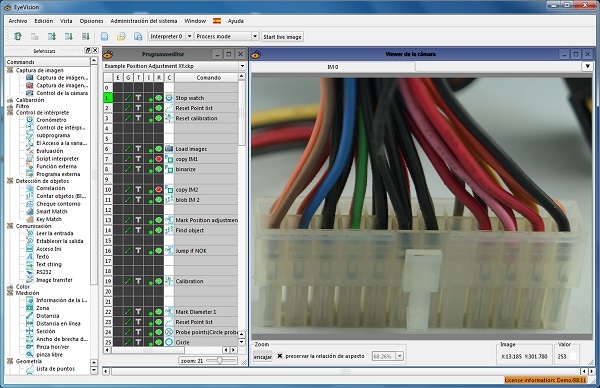600x388 pixels.
Task: Toggle green status indicator on binarize row
Action: [x=159, y=169]
